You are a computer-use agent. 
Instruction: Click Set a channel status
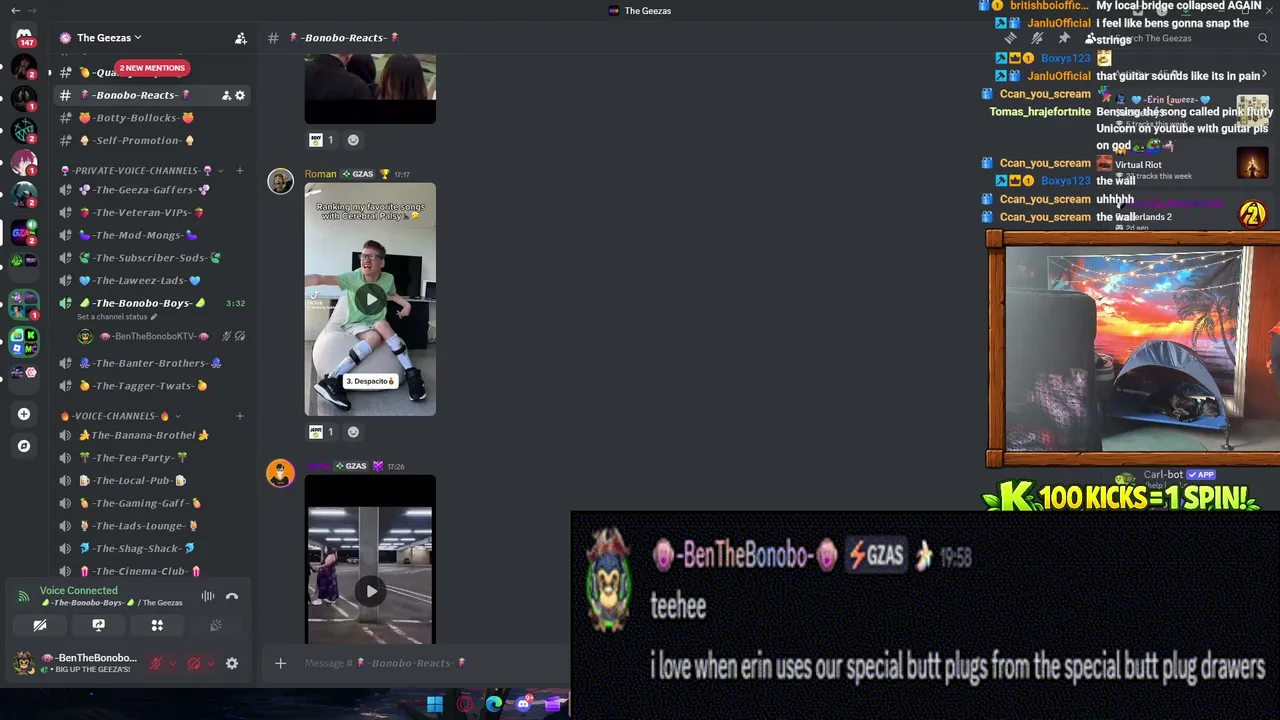coord(112,317)
